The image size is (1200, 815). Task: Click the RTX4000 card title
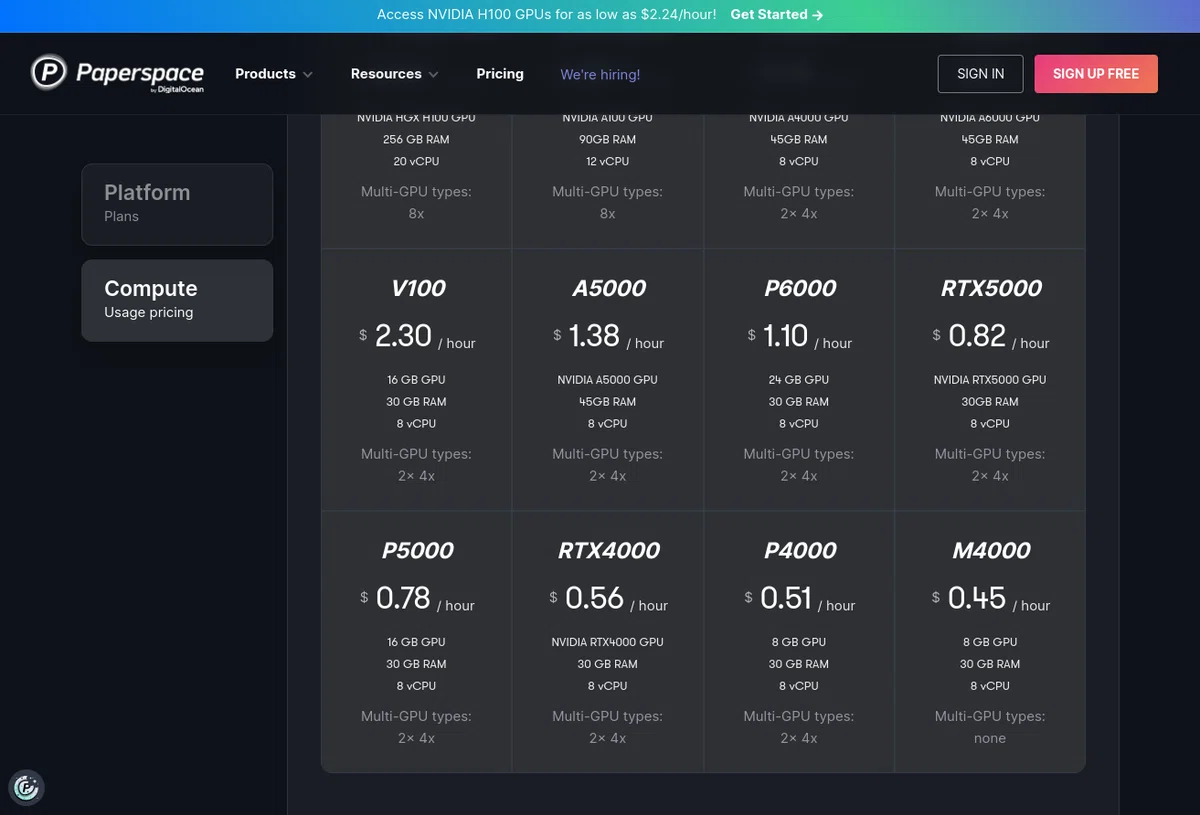tap(608, 550)
